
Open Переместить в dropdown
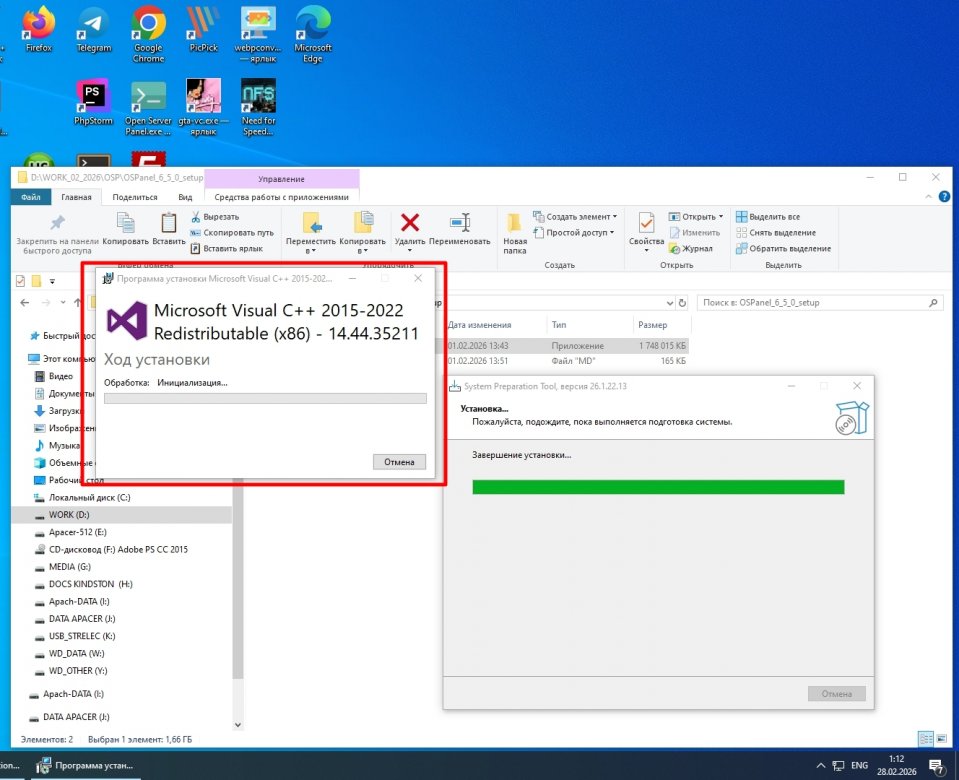311,234
